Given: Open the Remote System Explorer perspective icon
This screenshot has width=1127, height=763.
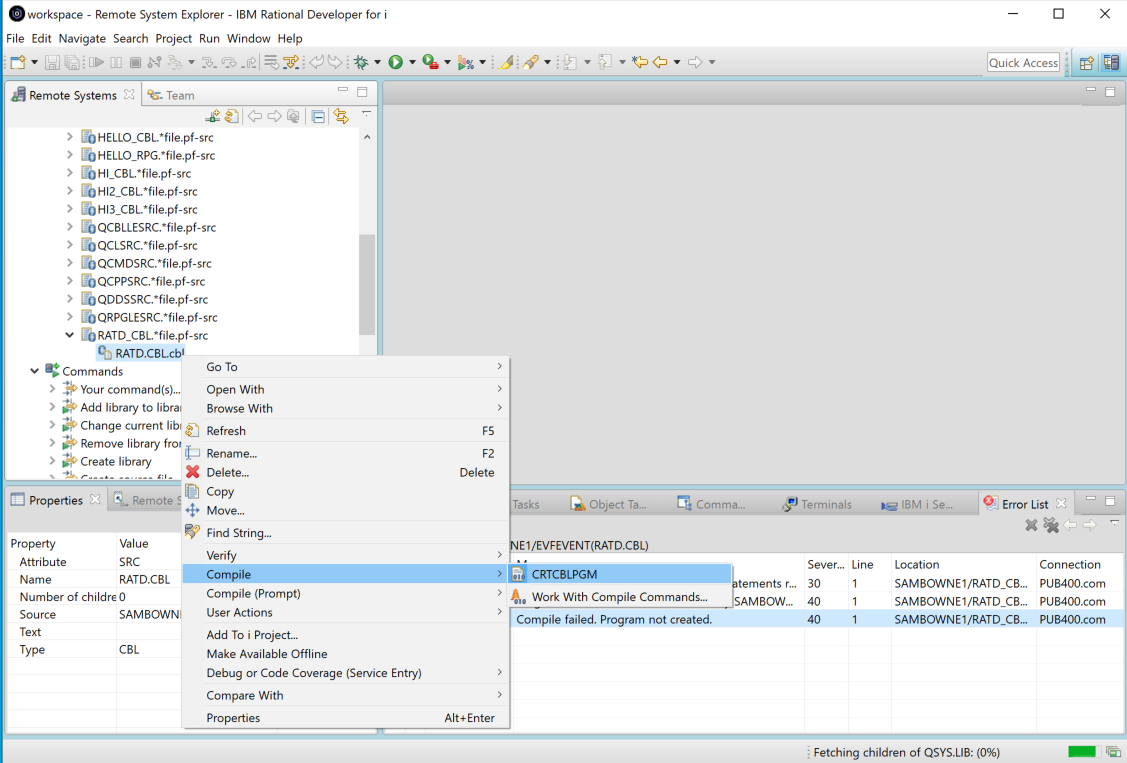Looking at the screenshot, I should coord(1111,62).
